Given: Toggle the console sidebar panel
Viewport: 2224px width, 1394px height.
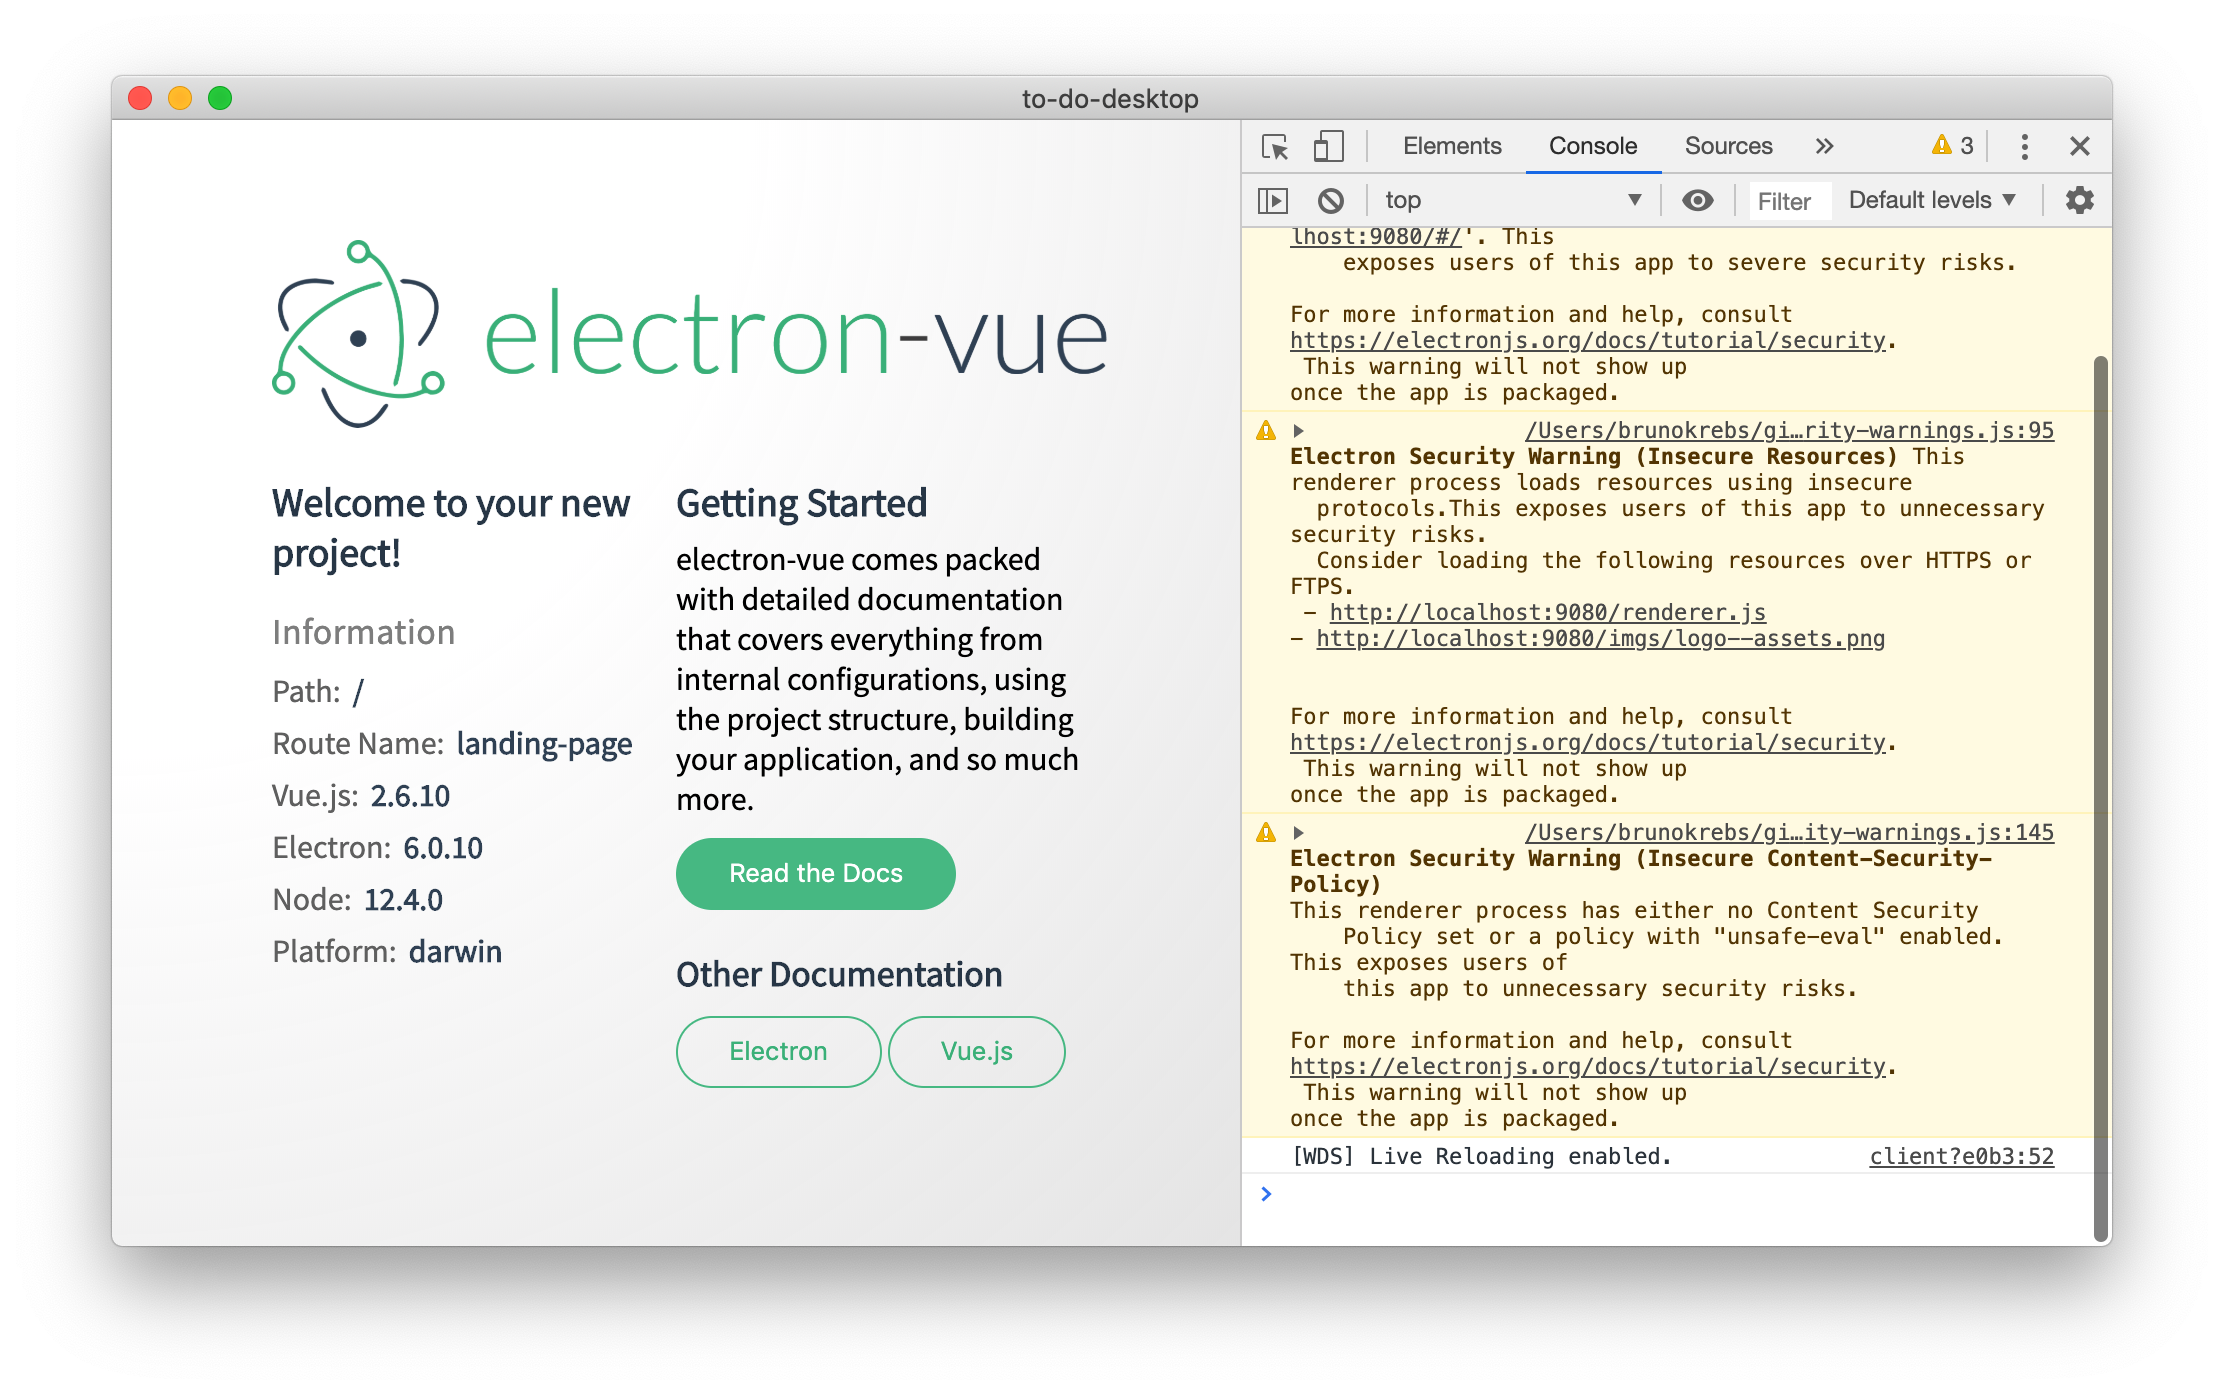Looking at the screenshot, I should point(1272,201).
